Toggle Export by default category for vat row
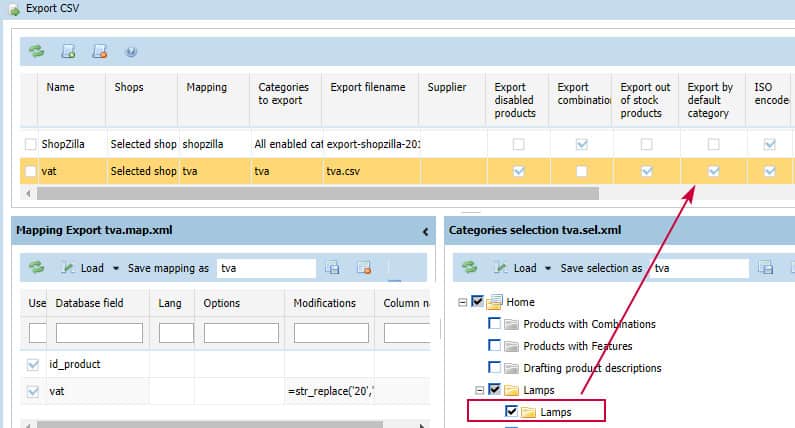Image resolution: width=795 pixels, height=428 pixels. tap(713, 171)
